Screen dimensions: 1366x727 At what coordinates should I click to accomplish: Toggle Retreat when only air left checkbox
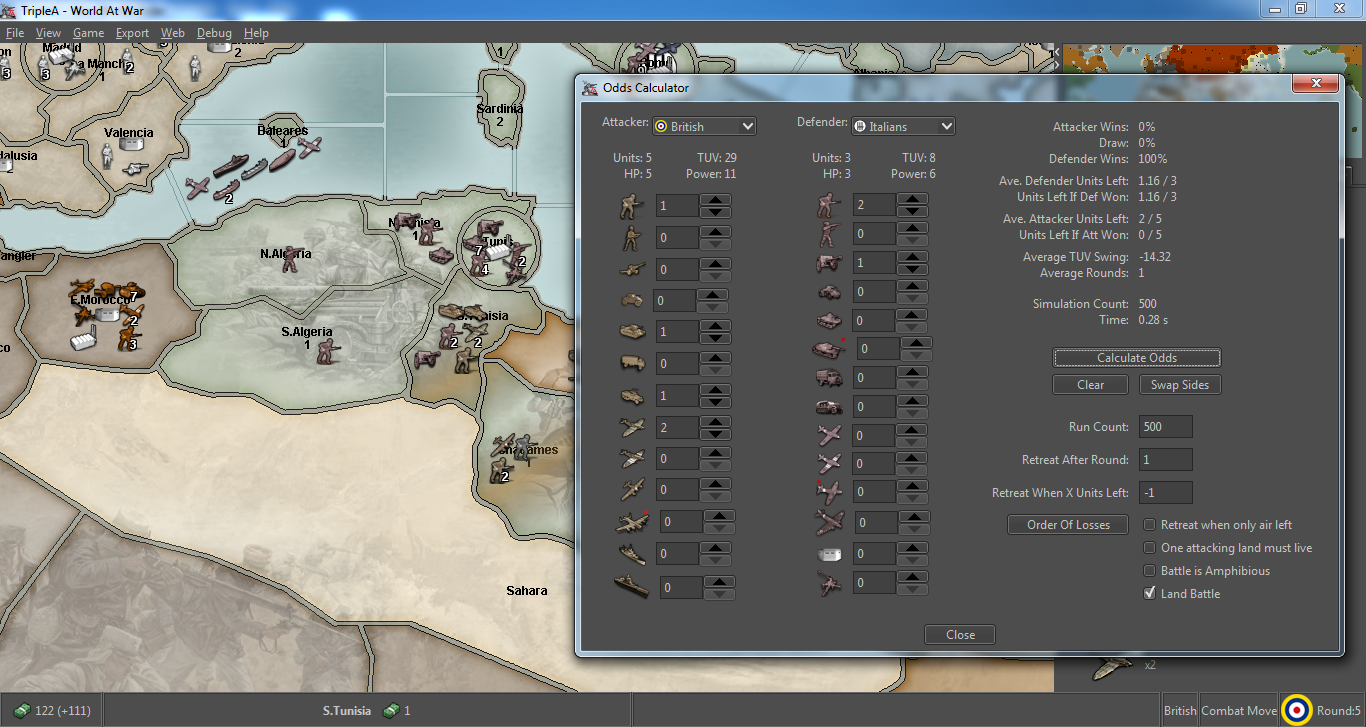pos(1150,525)
